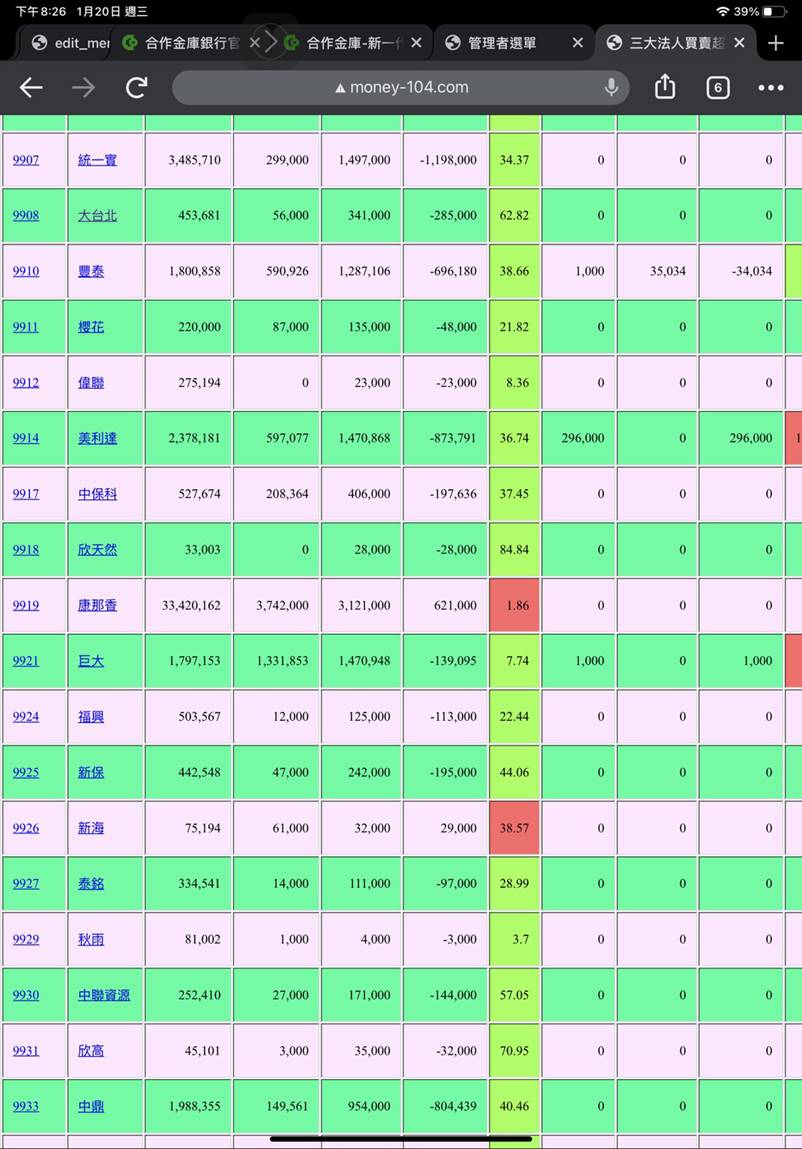Tap the browser back arrow
The width and height of the screenshot is (802, 1149).
pyautogui.click(x=31, y=88)
